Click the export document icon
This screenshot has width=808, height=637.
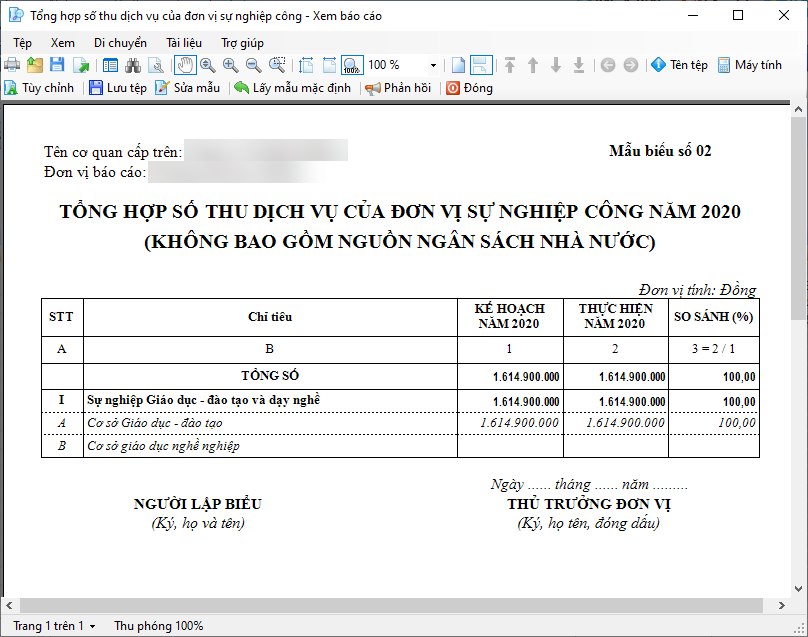[81, 65]
